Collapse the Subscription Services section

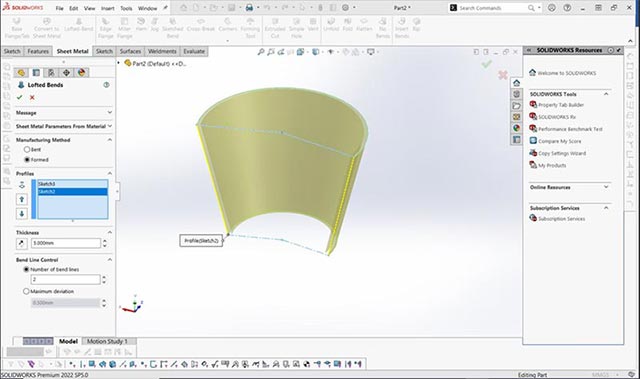(x=606, y=208)
